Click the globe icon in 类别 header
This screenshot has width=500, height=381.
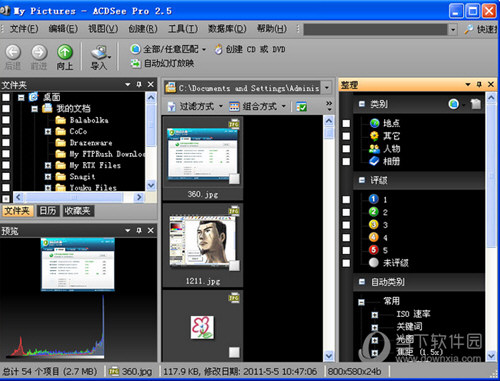click(453, 104)
